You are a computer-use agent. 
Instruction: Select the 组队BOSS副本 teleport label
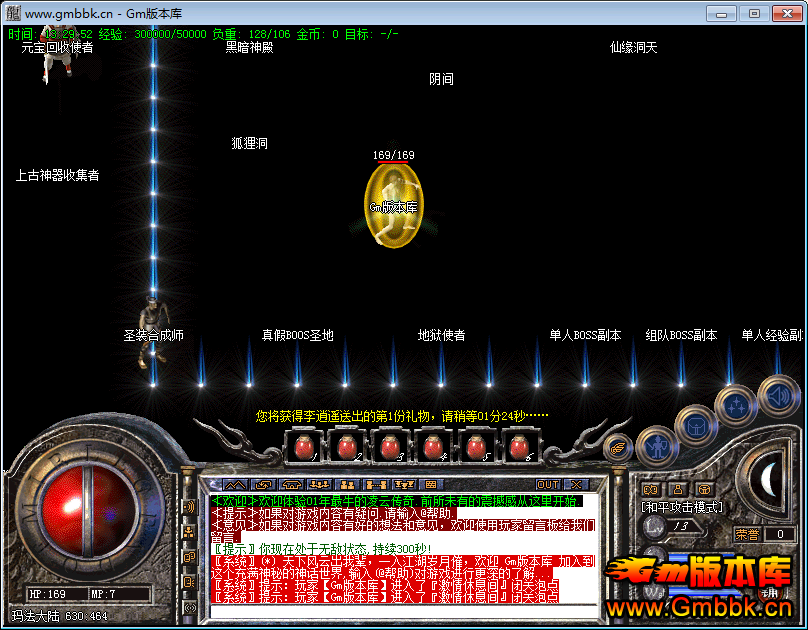point(681,335)
